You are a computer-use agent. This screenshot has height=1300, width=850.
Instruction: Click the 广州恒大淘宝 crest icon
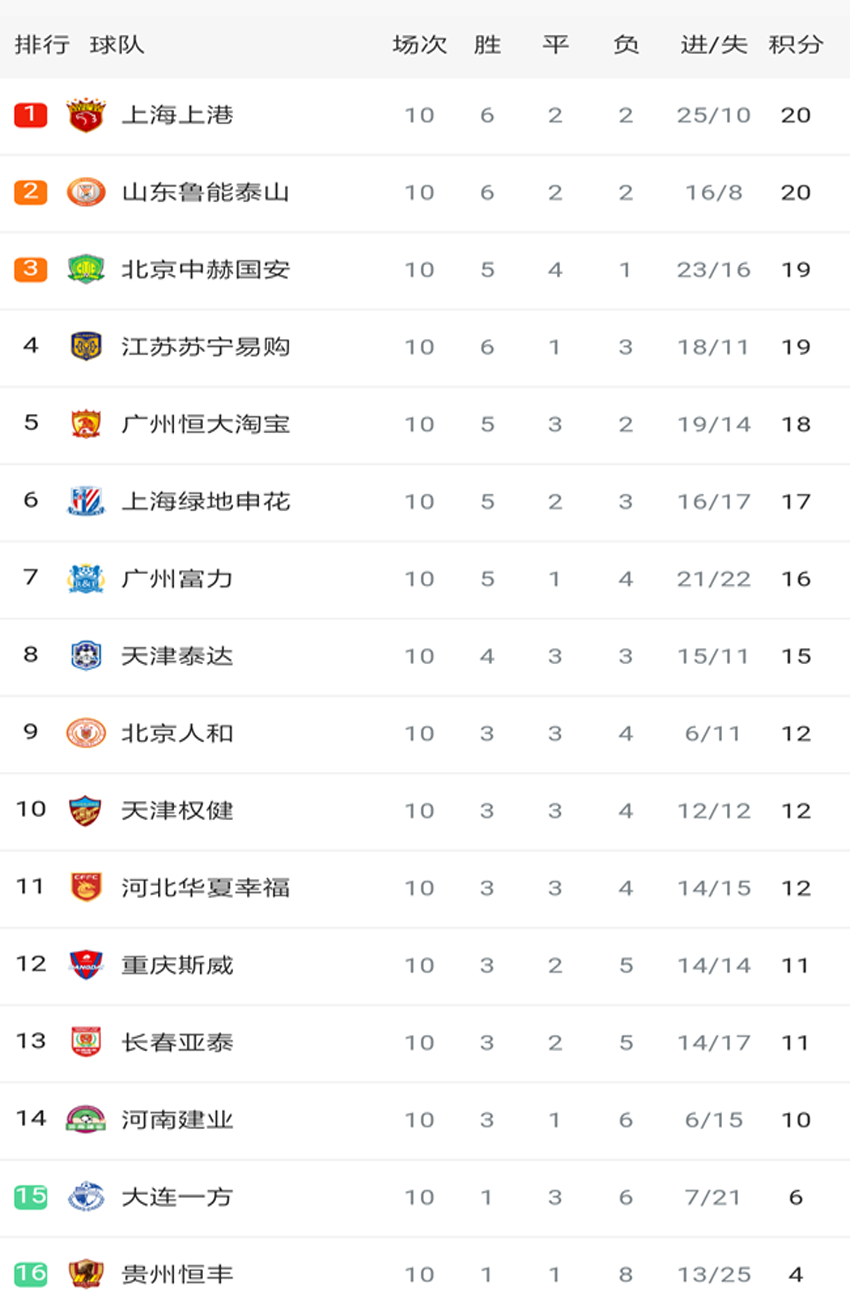click(x=86, y=424)
